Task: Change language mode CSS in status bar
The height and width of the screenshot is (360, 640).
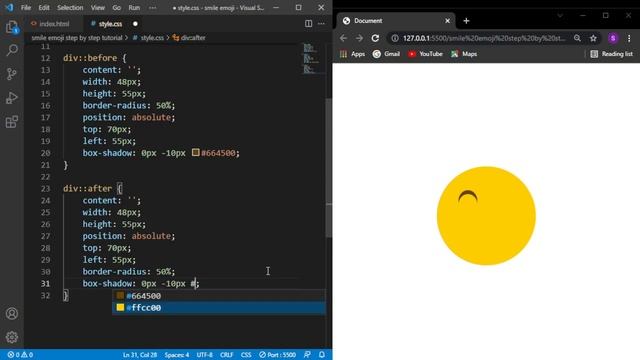Action: pos(246,355)
